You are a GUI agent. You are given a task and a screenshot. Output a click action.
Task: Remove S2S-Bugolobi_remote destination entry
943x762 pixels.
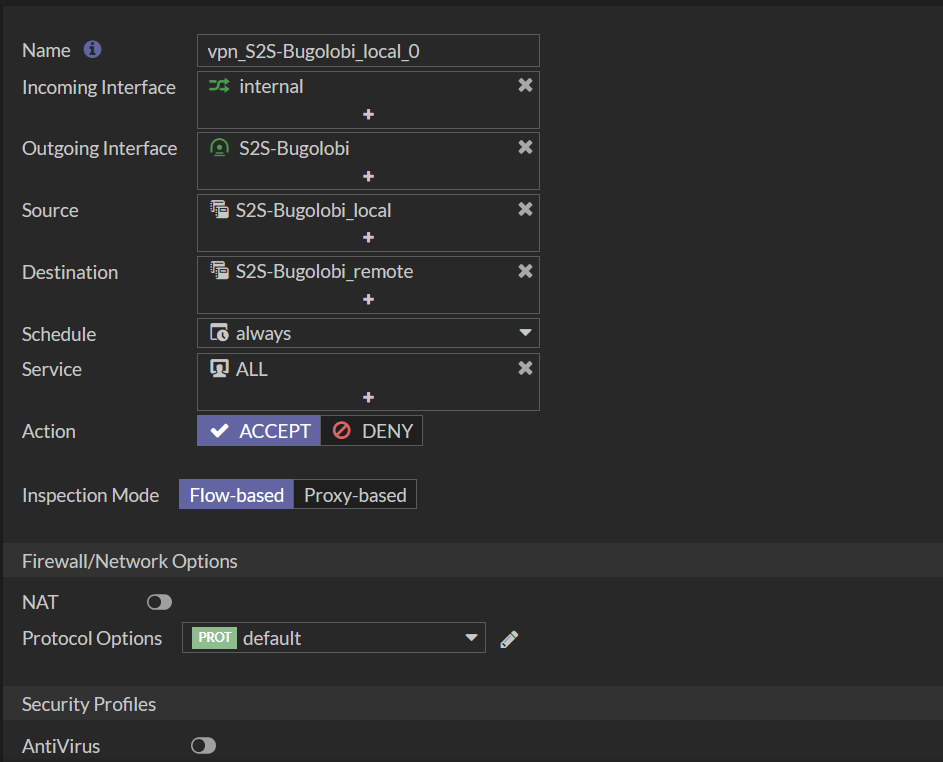(x=525, y=271)
